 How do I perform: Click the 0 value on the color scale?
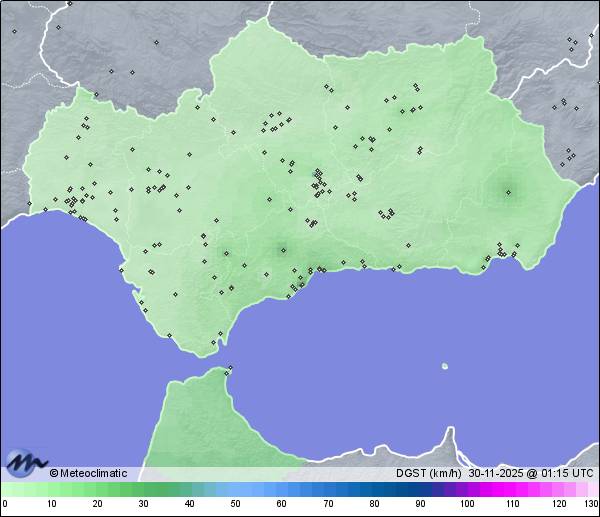coord(5,503)
